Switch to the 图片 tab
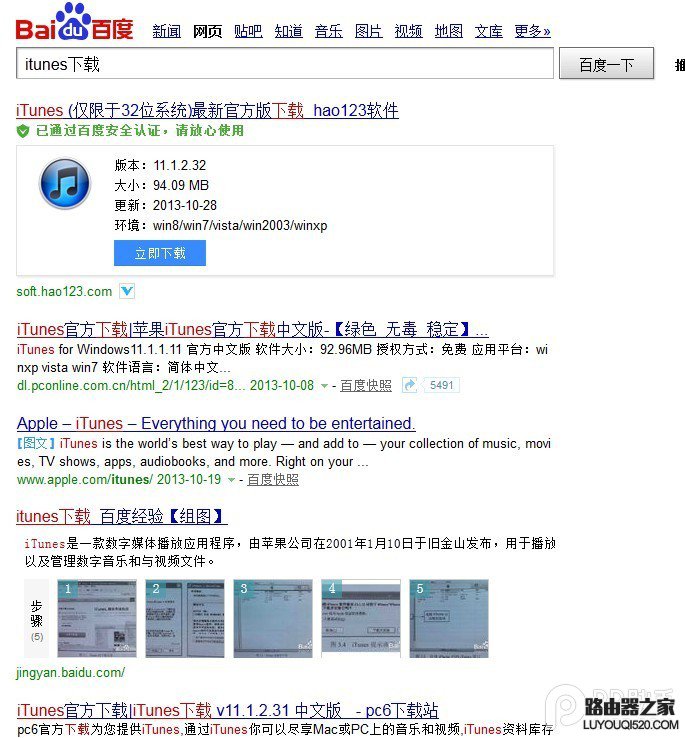Viewport: 685px width, 738px height. [x=369, y=31]
